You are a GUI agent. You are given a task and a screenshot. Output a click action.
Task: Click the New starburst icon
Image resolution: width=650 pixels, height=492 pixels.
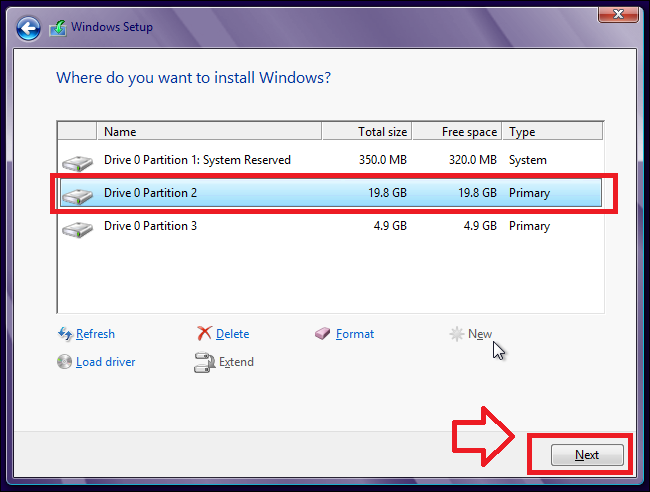457,334
